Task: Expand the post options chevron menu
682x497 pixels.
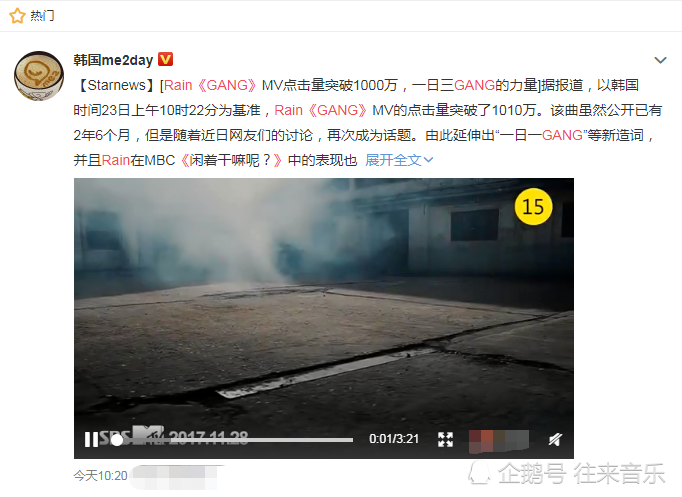Action: point(660,60)
